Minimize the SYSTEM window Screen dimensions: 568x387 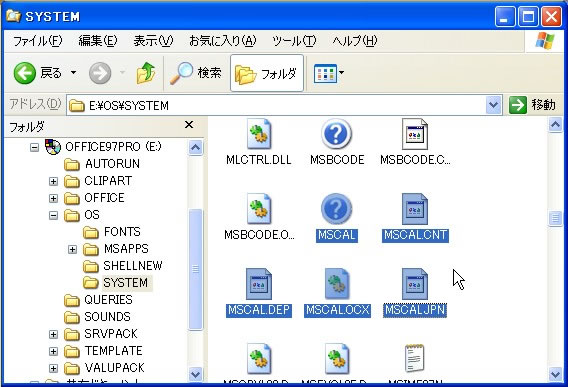(505, 16)
